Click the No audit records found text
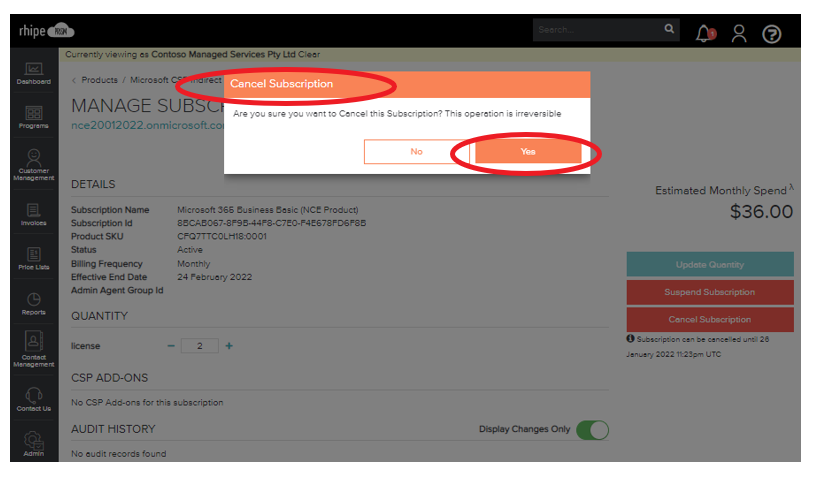The height and width of the screenshot is (482, 825). coord(118,454)
